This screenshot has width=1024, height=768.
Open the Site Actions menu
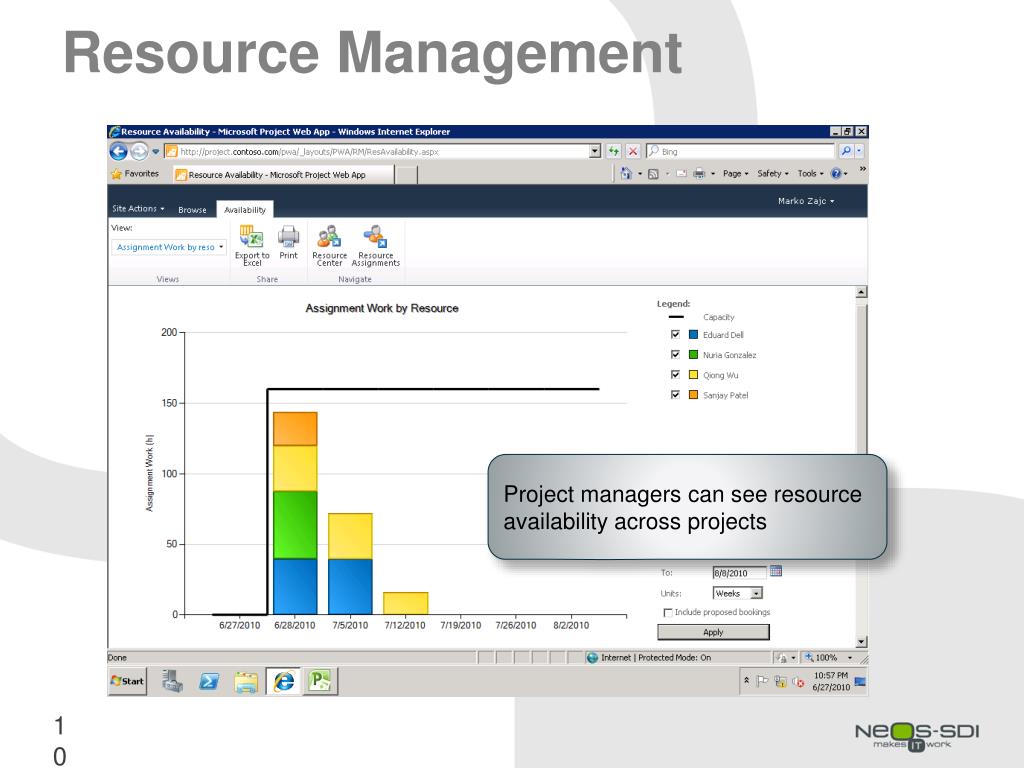138,208
